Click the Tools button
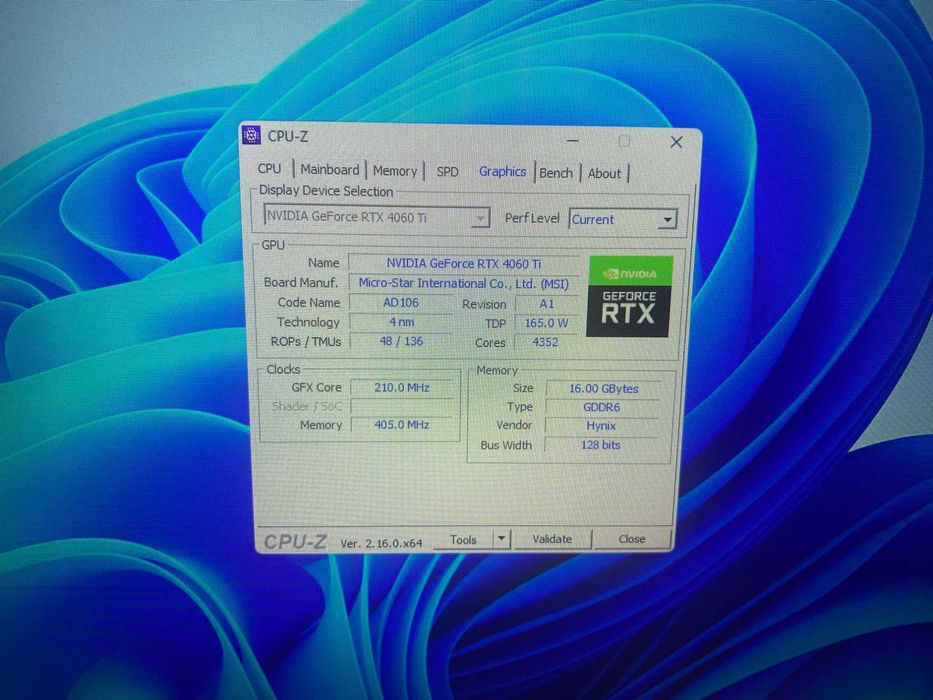This screenshot has width=933, height=700. tap(463, 540)
